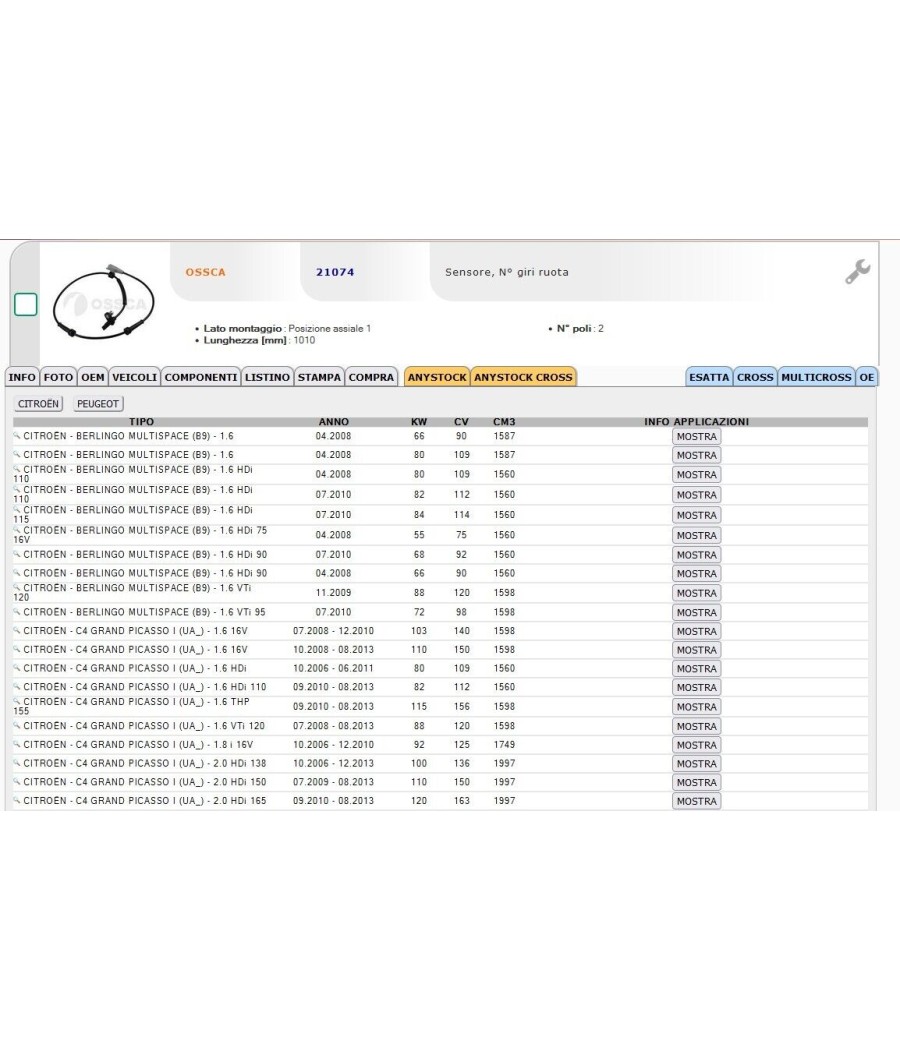The image size is (900, 1050).
Task: Open the ANYSTOCK tab
Action: pyautogui.click(x=437, y=377)
